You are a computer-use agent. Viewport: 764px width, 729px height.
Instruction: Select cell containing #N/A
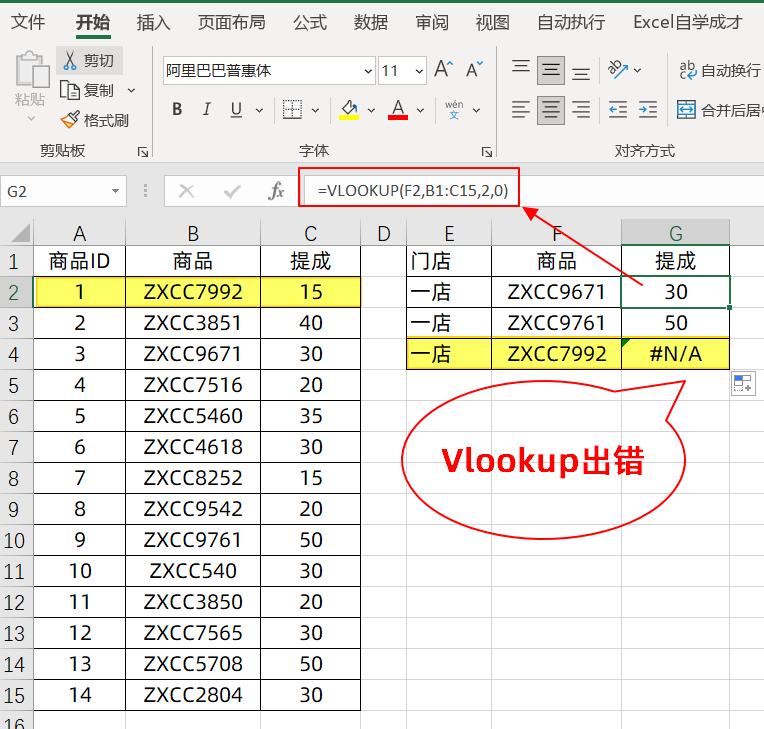point(675,354)
